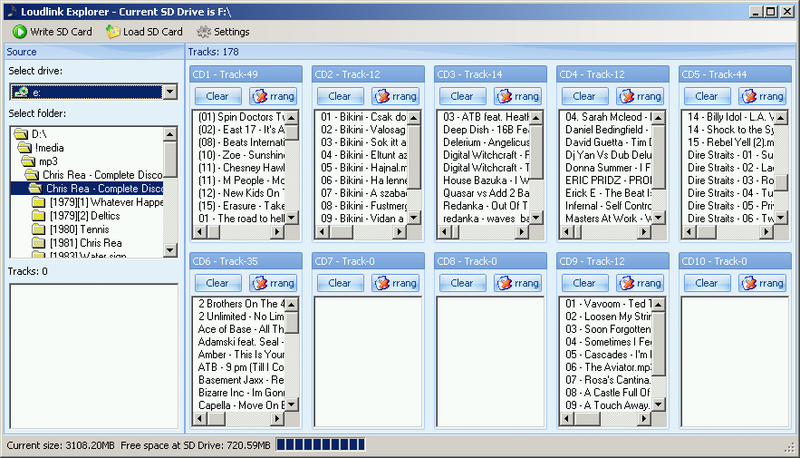This screenshot has height=458, width=800.
Task: Click the rrang button in CD8 panel
Action: (x=518, y=283)
